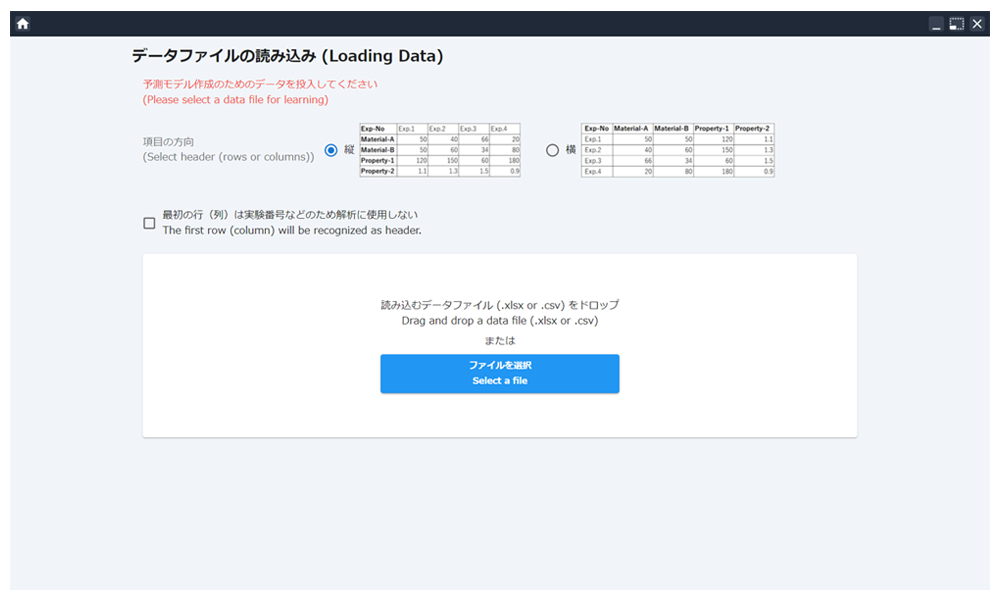Click the または text above the button
1000x600 pixels.
499,340
